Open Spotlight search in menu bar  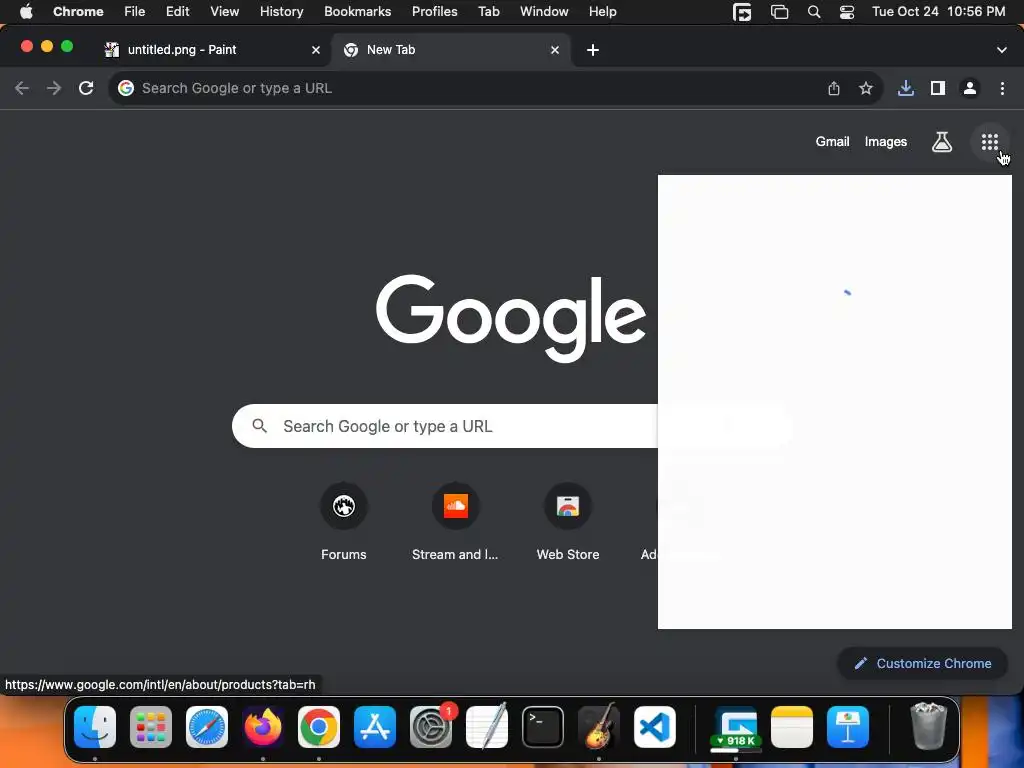[x=814, y=12]
